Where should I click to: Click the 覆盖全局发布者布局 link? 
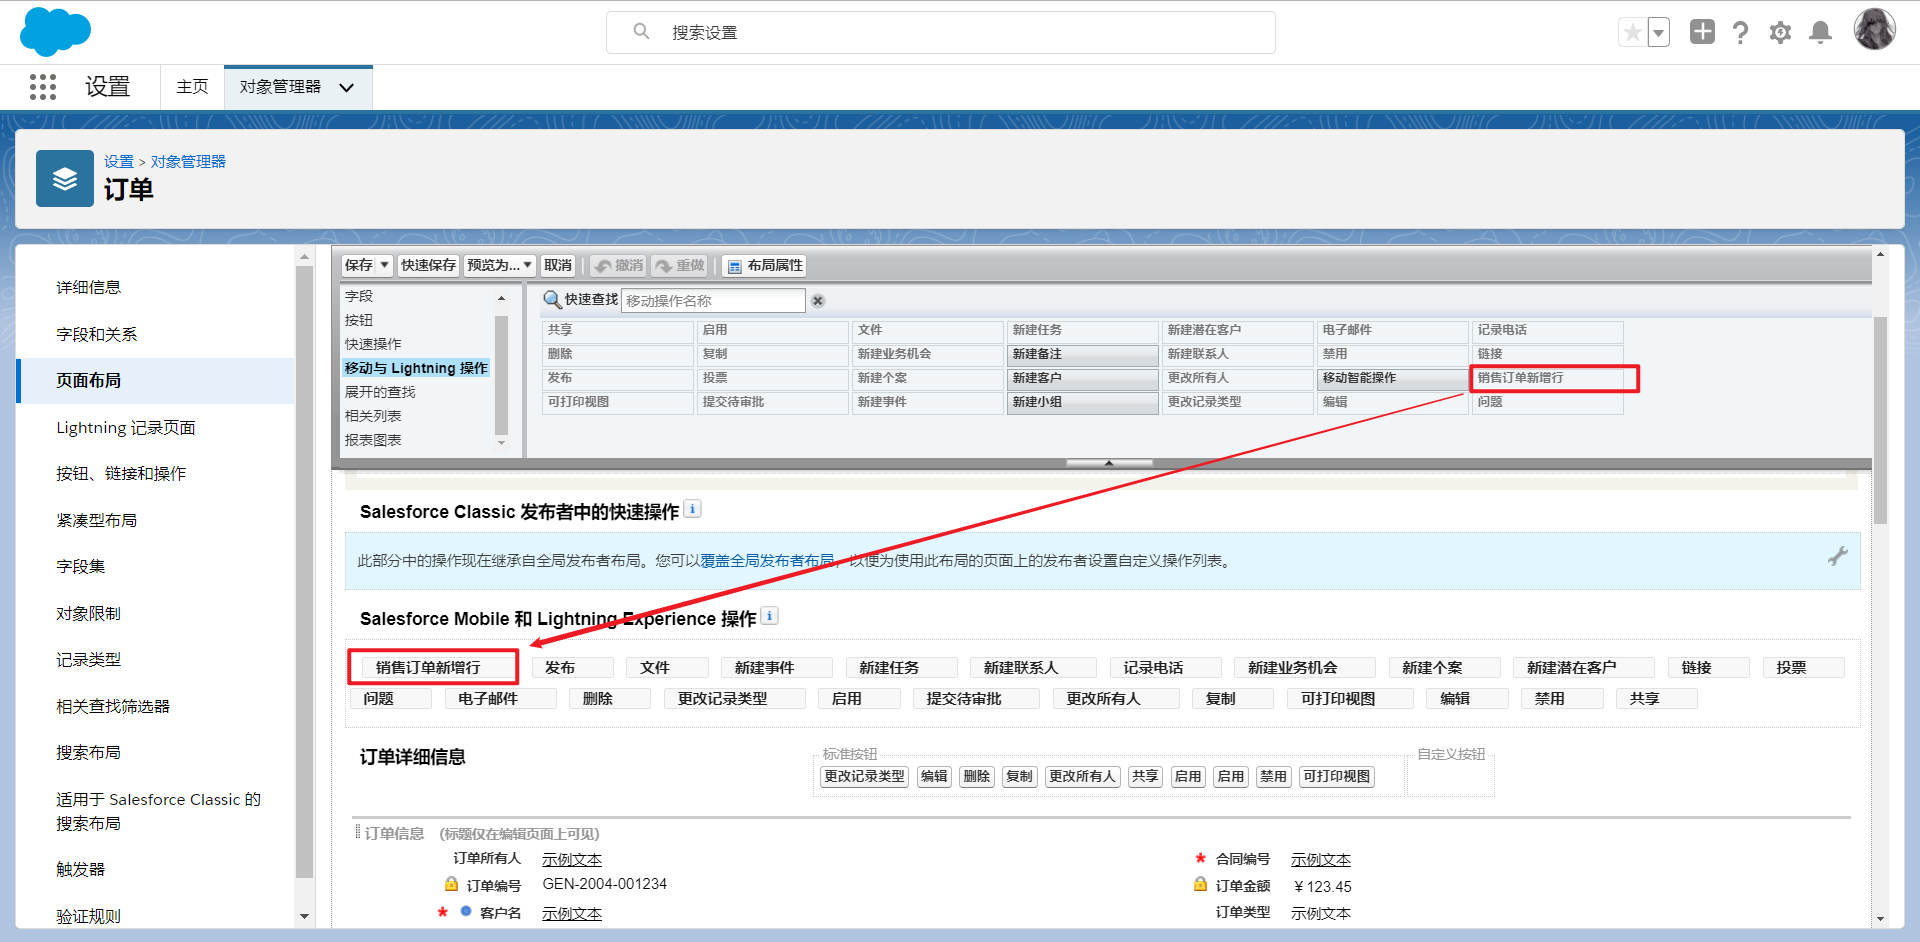(767, 561)
